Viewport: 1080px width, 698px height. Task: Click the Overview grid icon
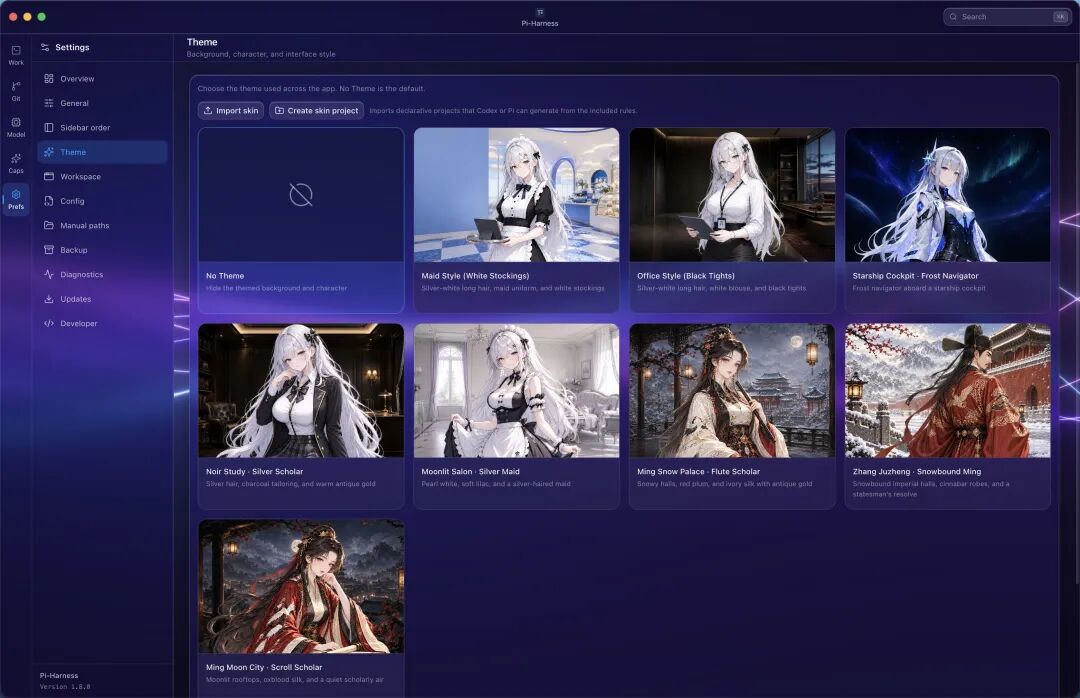pos(49,79)
